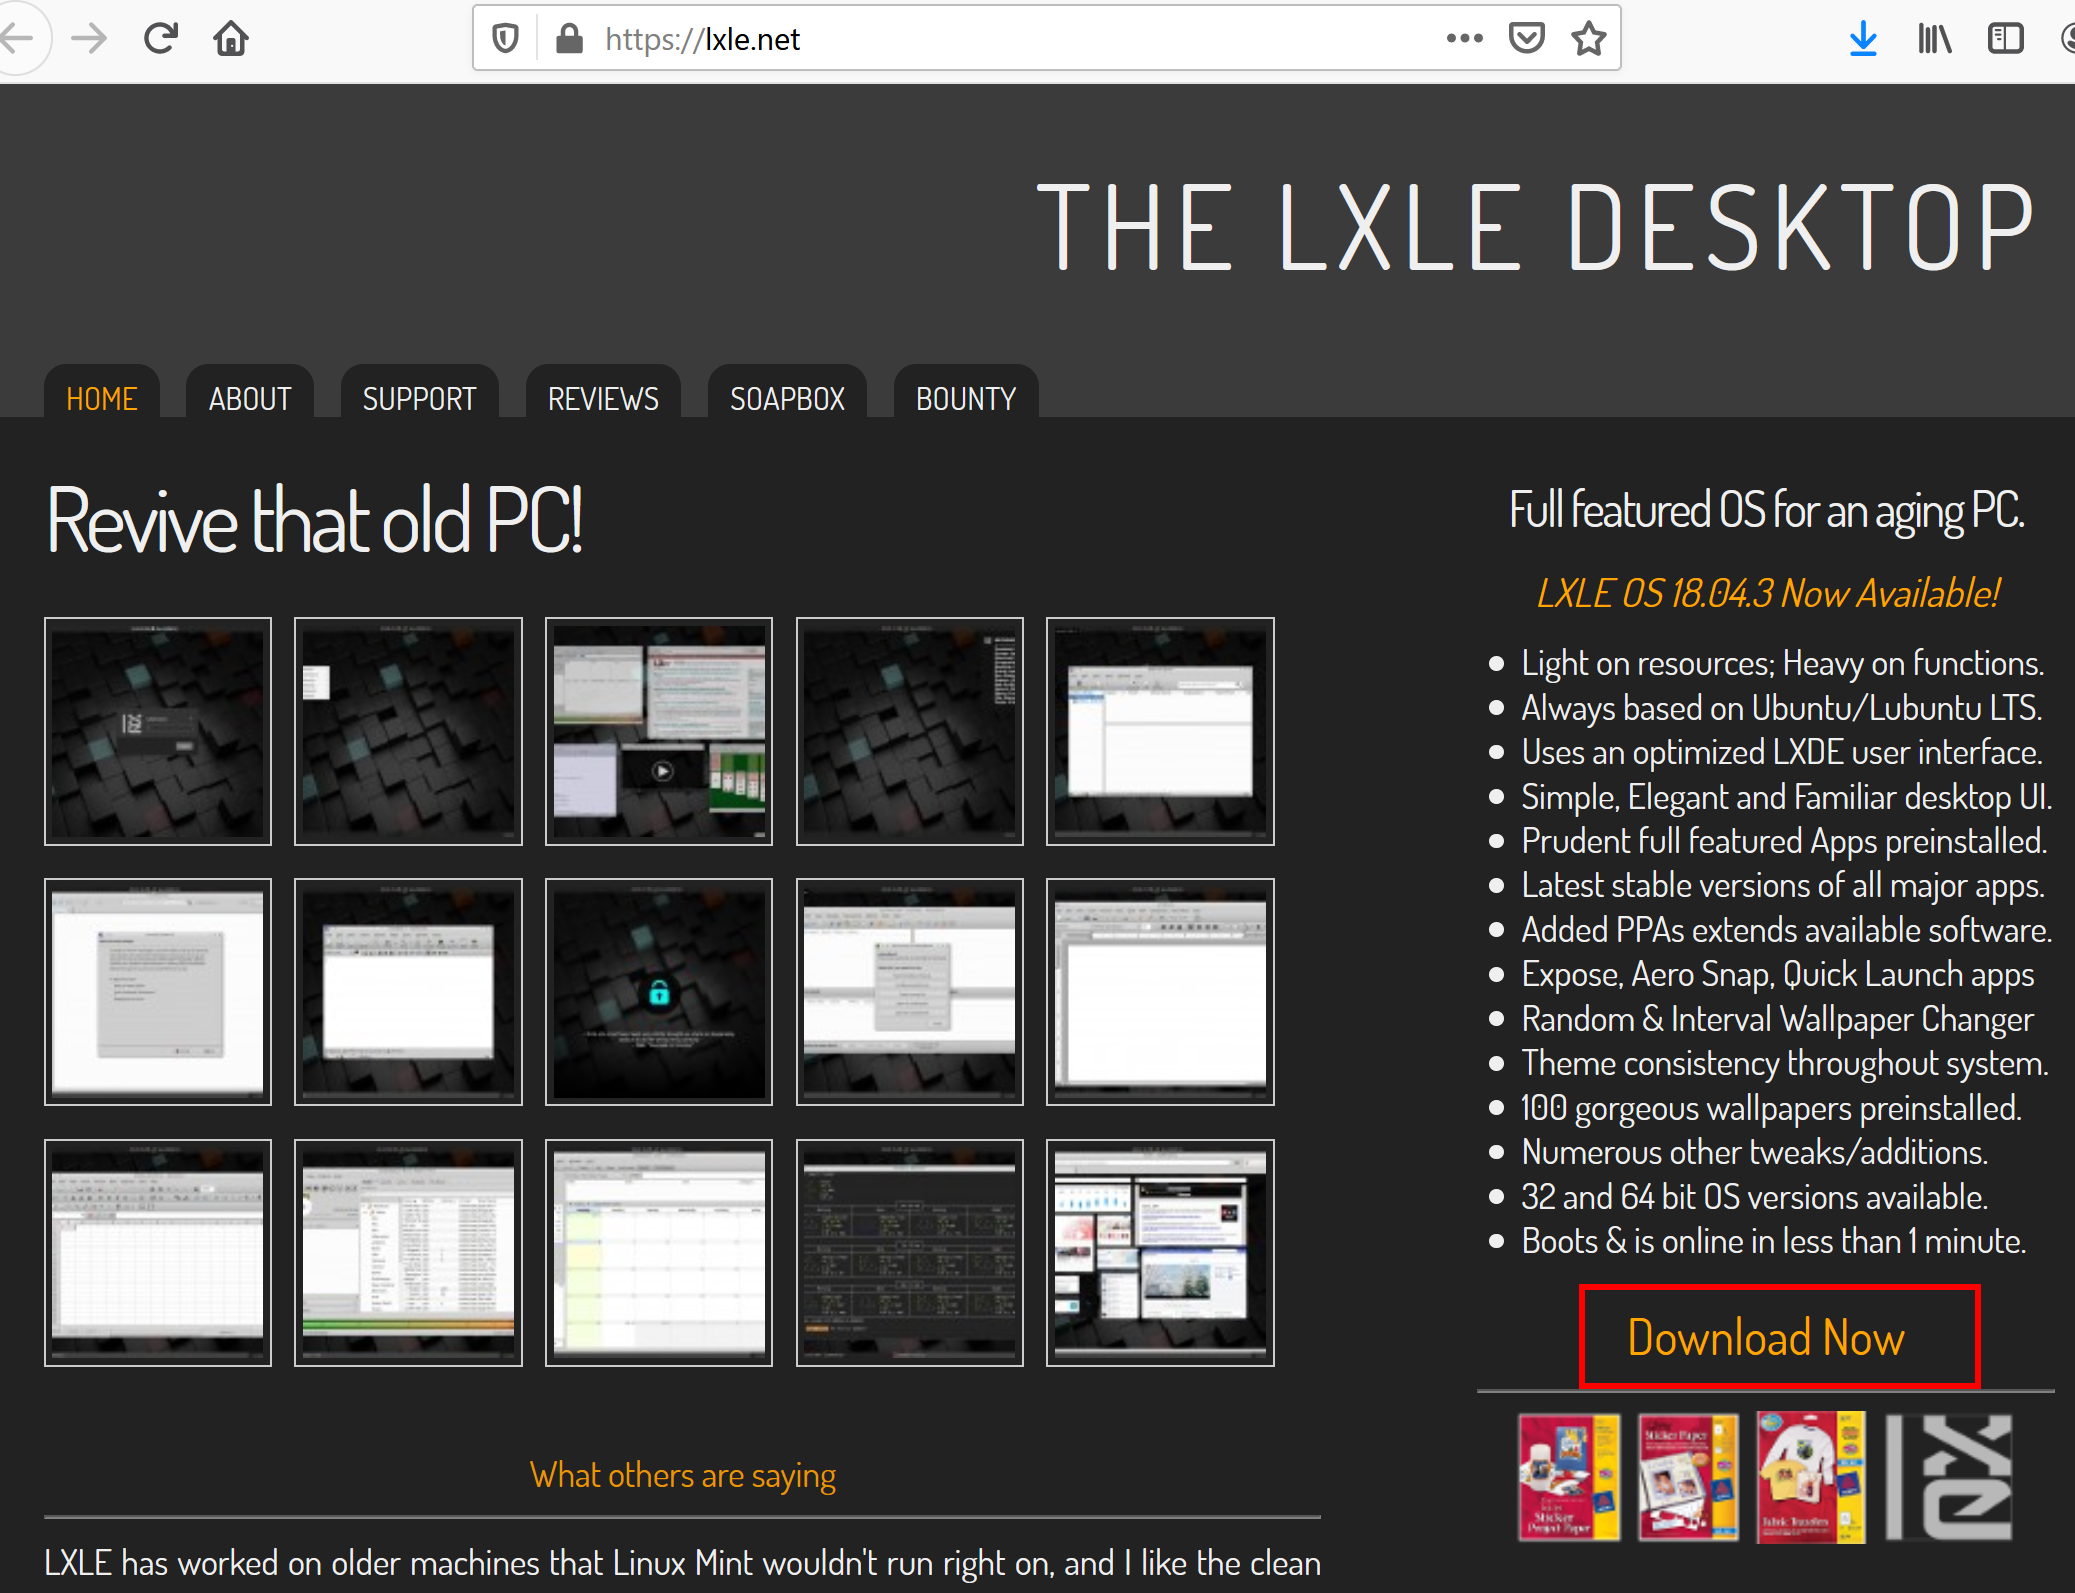Open the full-screen white document thumbnail
Image resolution: width=2075 pixels, height=1593 pixels.
point(1160,992)
